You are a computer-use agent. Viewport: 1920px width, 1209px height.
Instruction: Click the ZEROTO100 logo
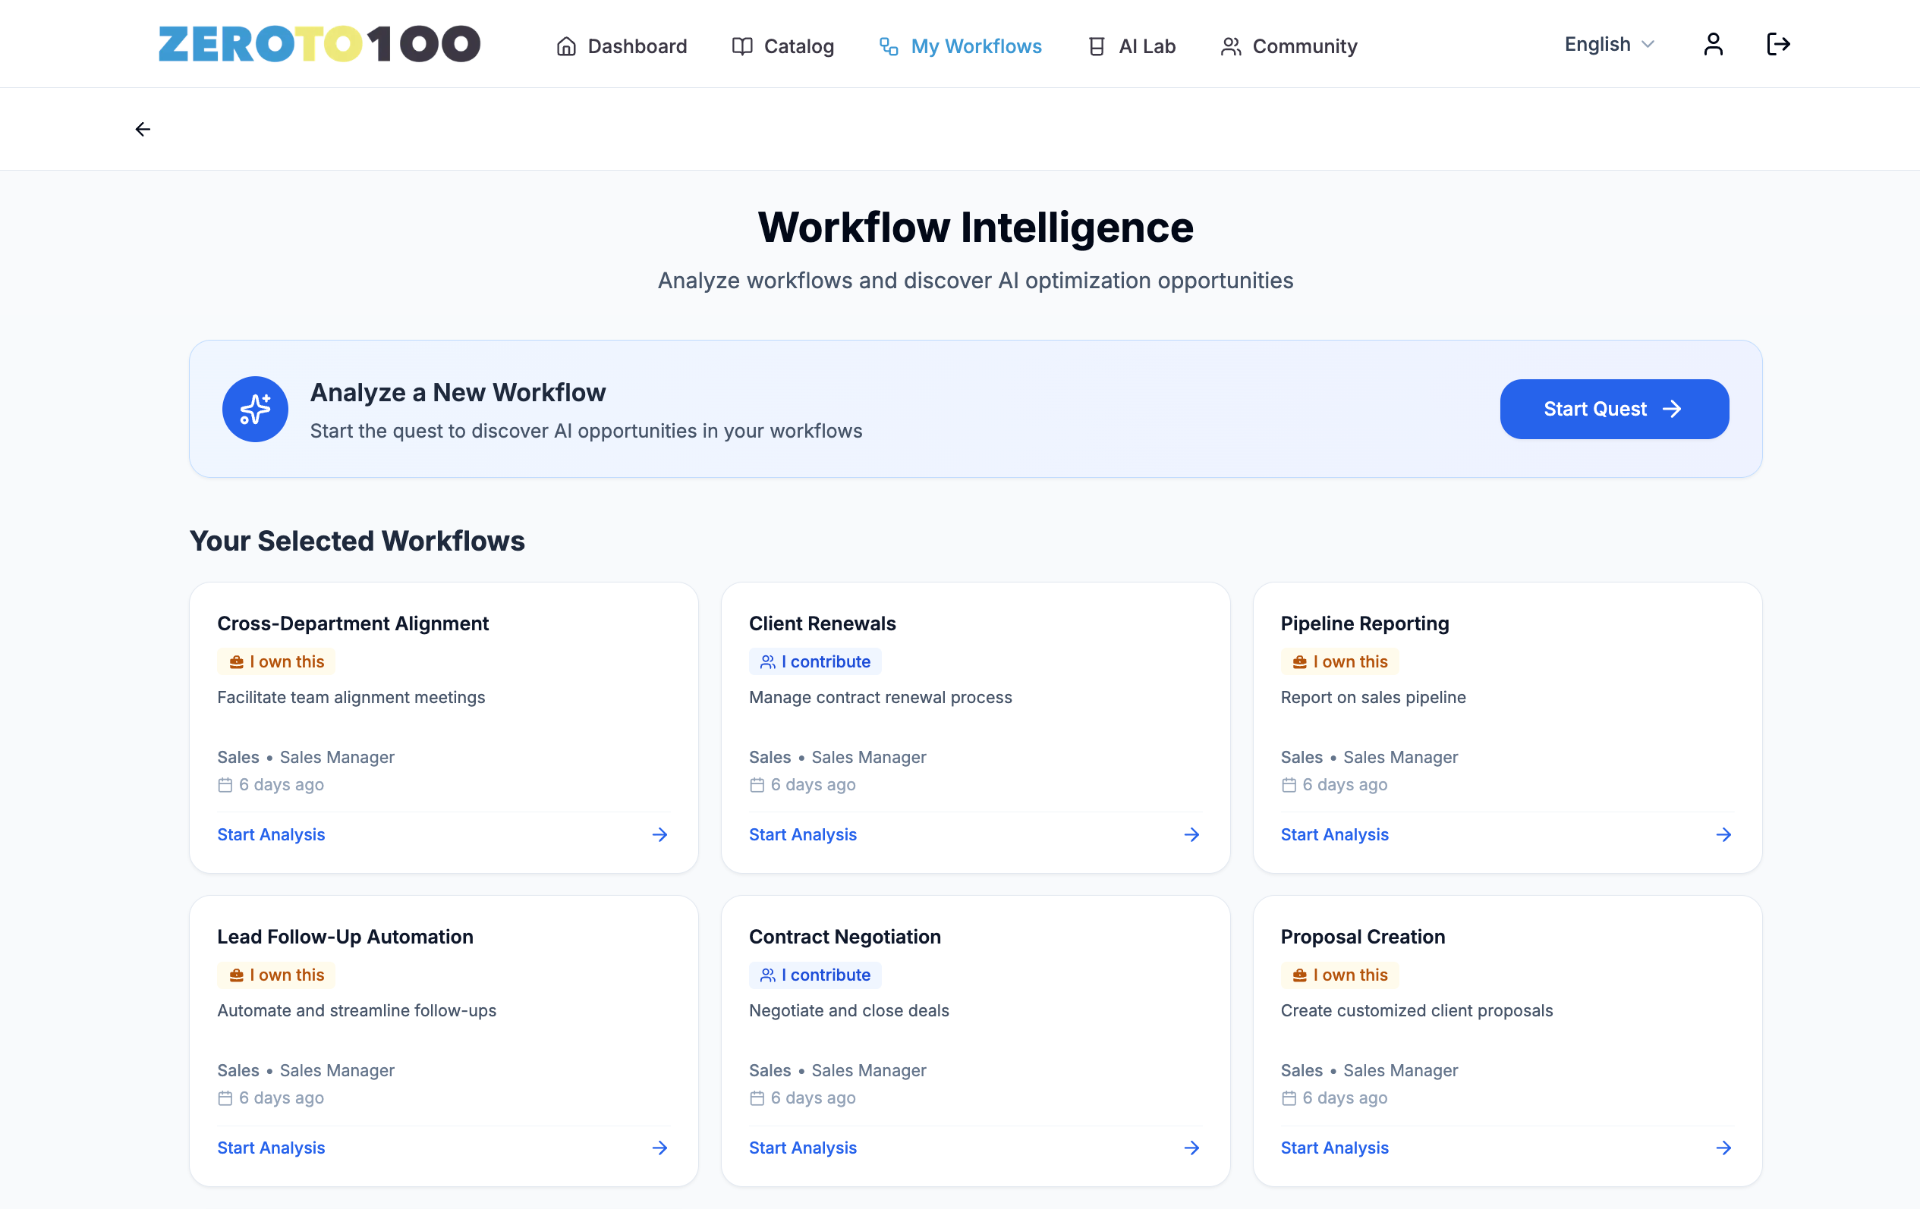point(319,43)
